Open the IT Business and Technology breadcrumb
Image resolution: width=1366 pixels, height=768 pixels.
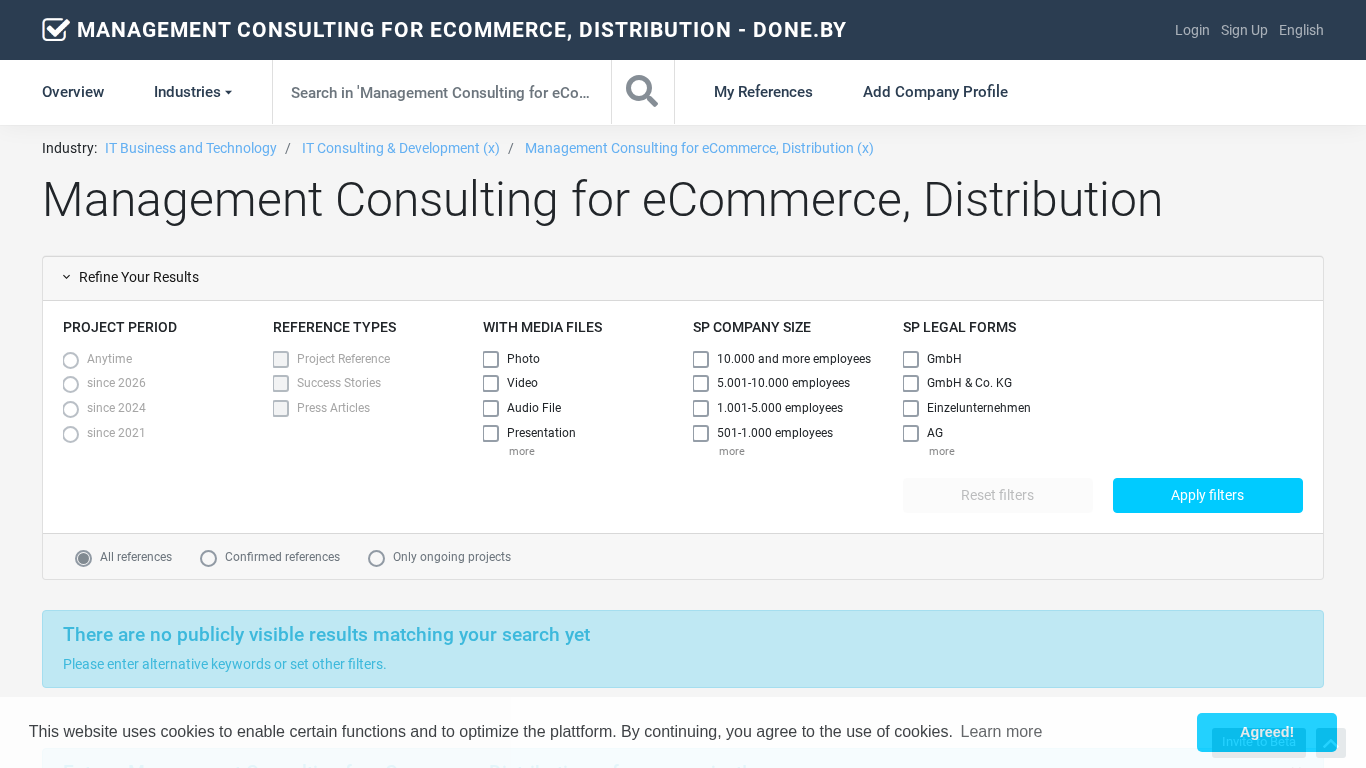tap(191, 148)
